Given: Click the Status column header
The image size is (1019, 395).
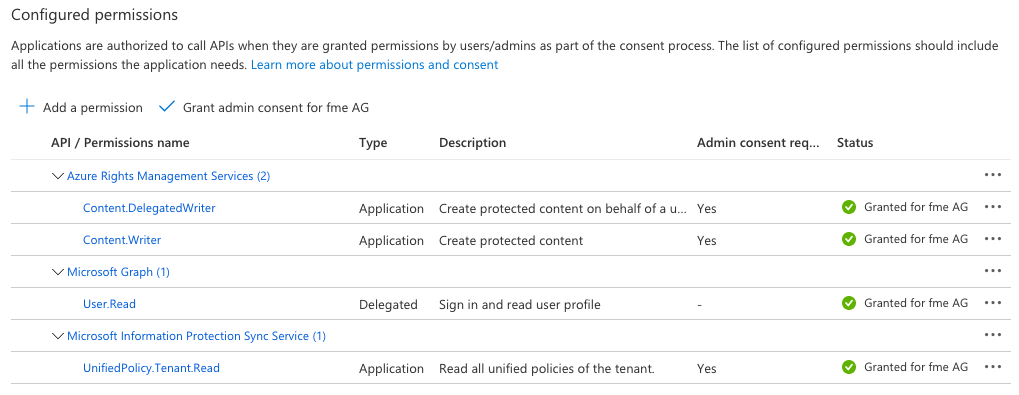Looking at the screenshot, I should 855,143.
